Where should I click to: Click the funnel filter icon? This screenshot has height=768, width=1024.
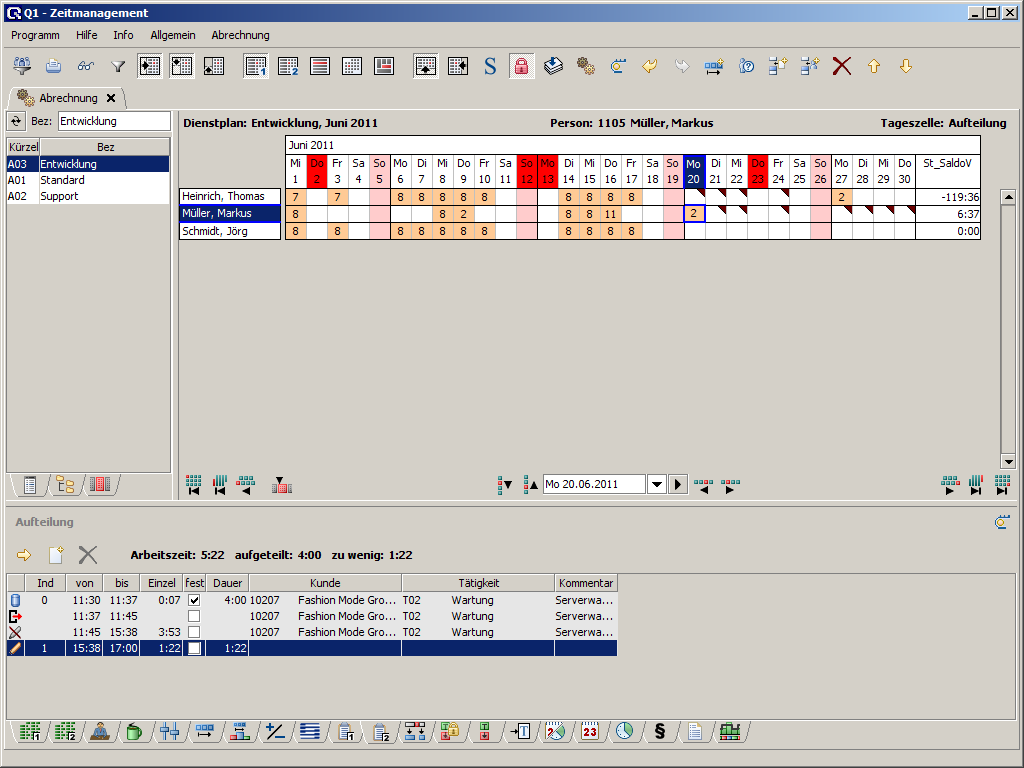click(118, 66)
